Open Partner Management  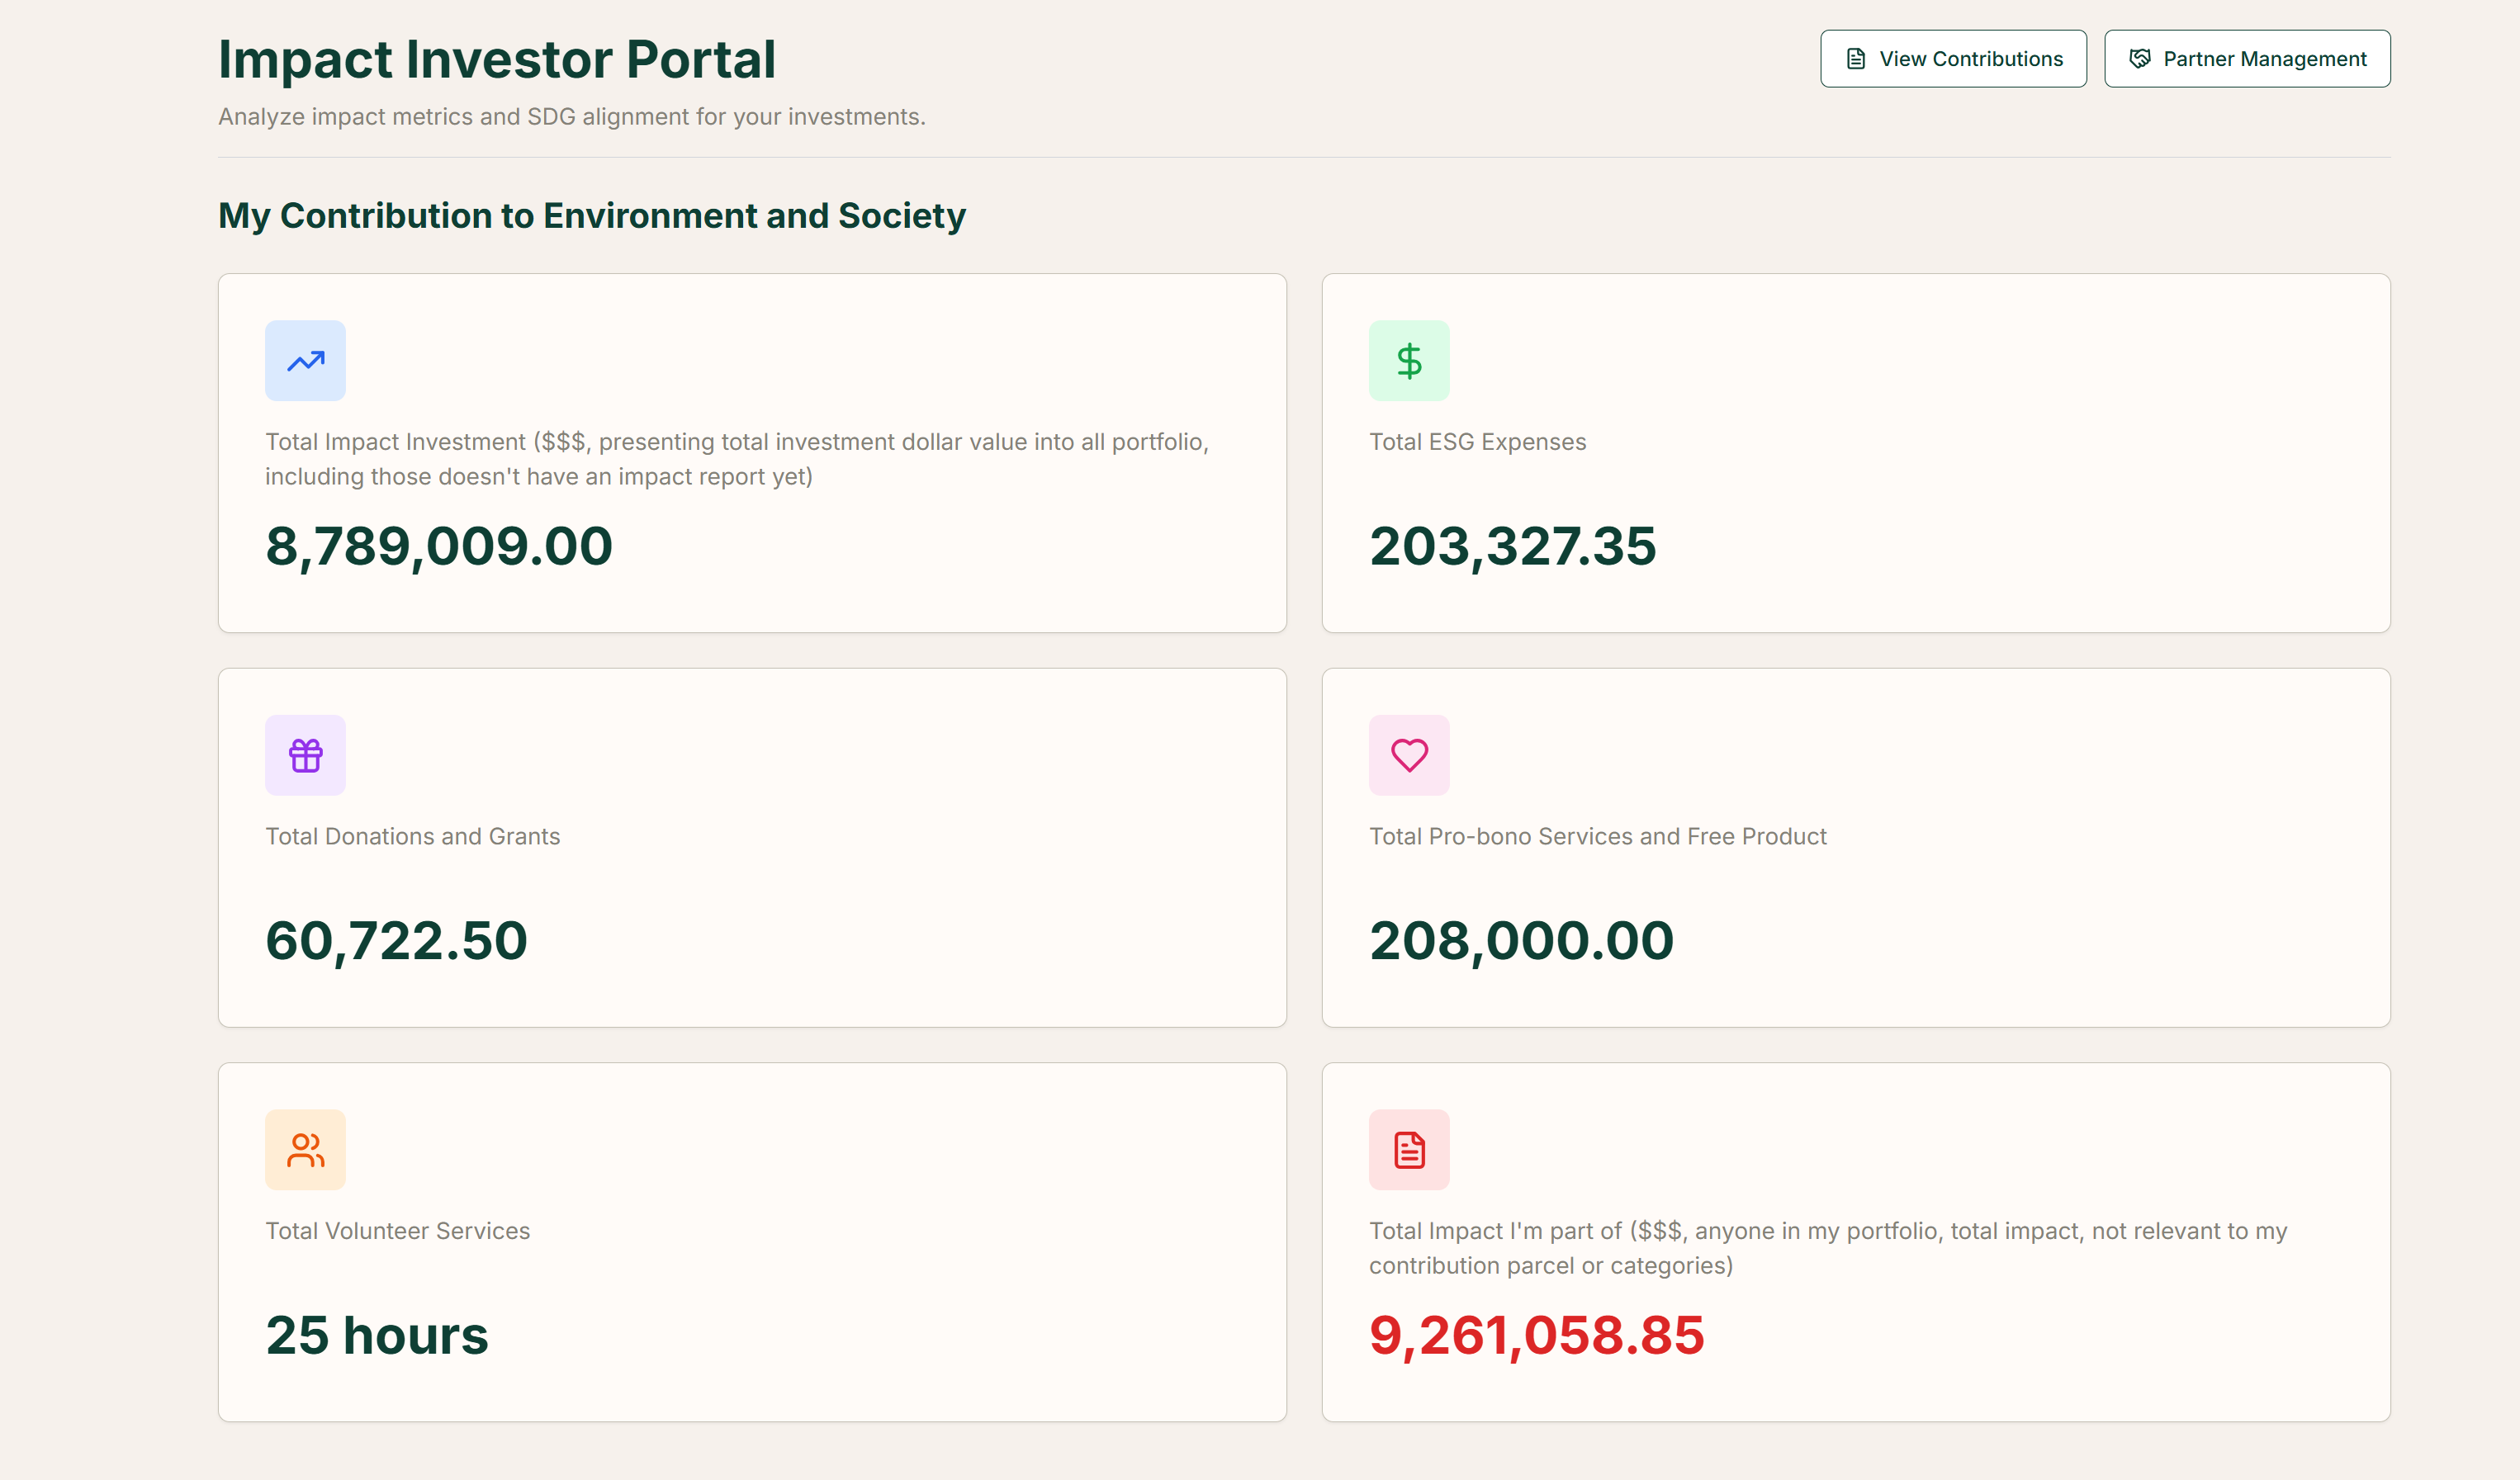pos(2247,58)
